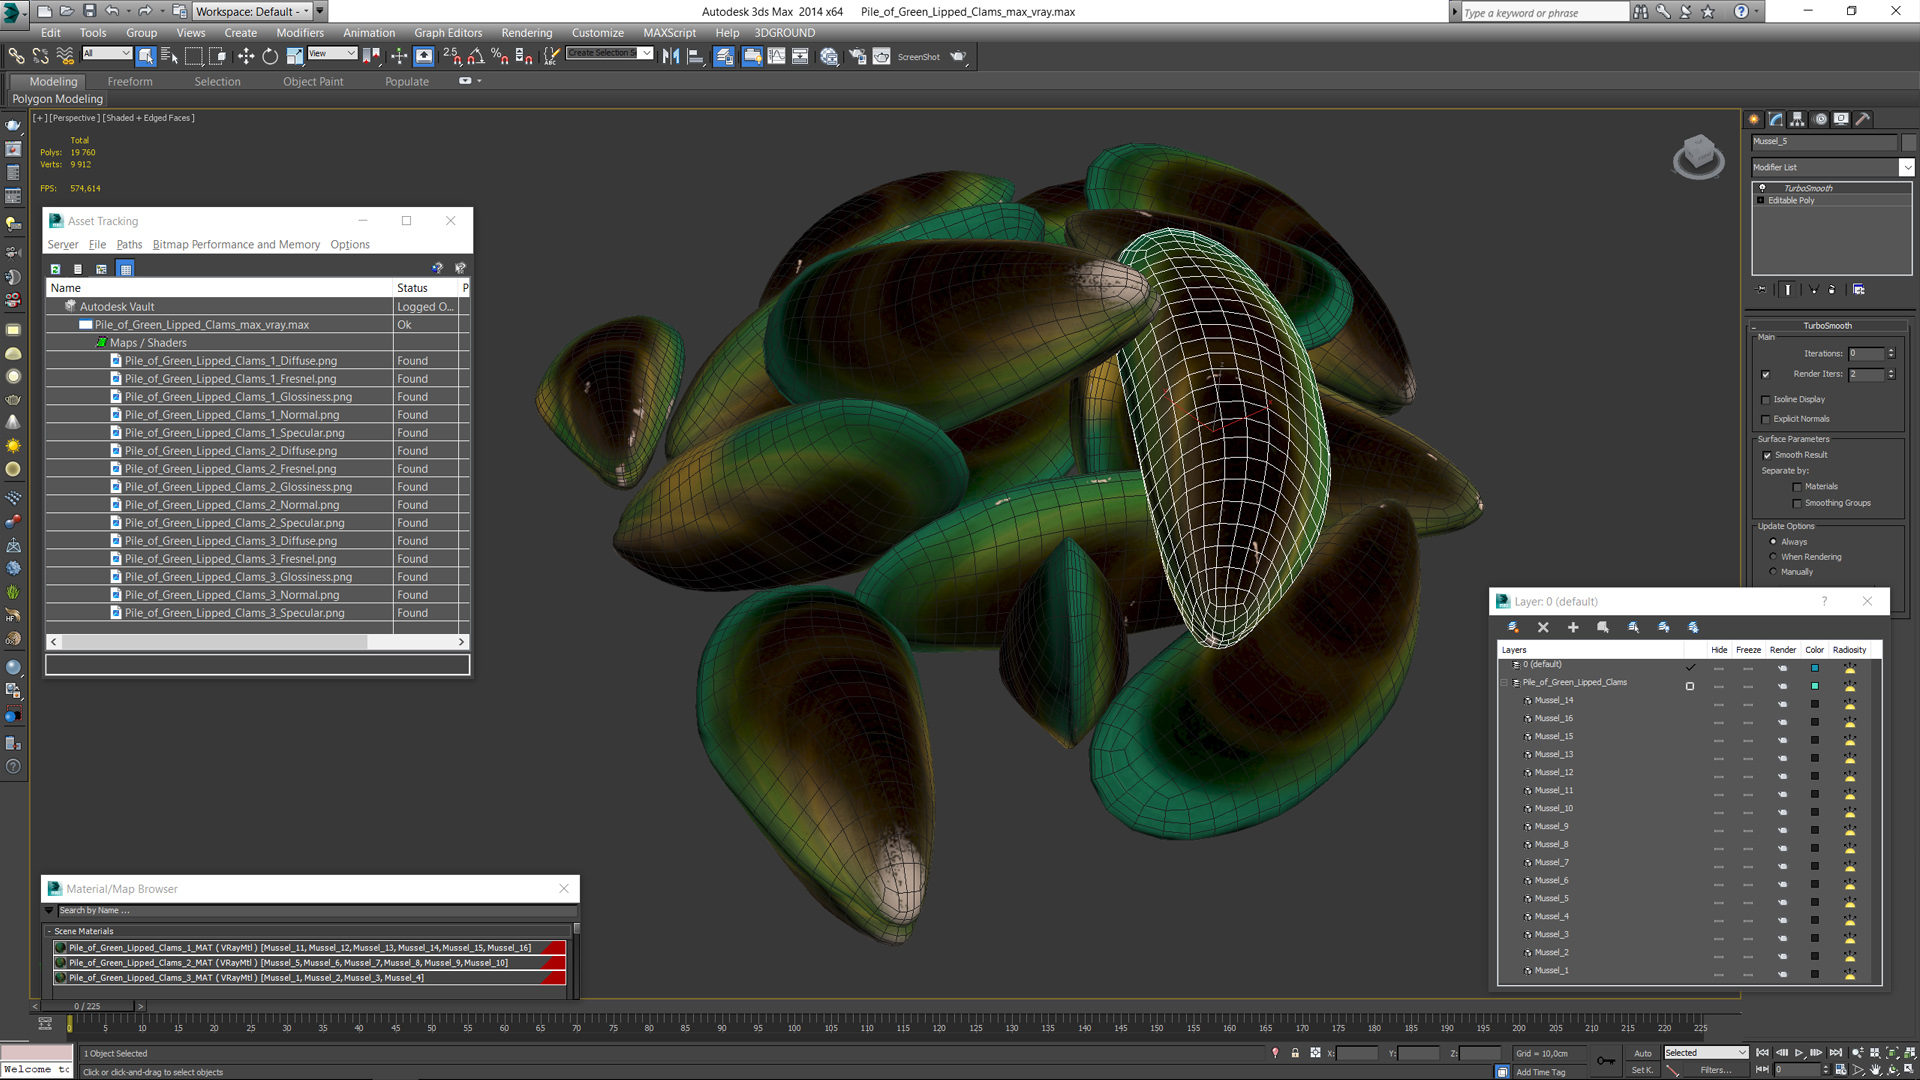Toggle the Angle Snap icon
Image resolution: width=1920 pixels, height=1080 pixels.
click(x=476, y=56)
